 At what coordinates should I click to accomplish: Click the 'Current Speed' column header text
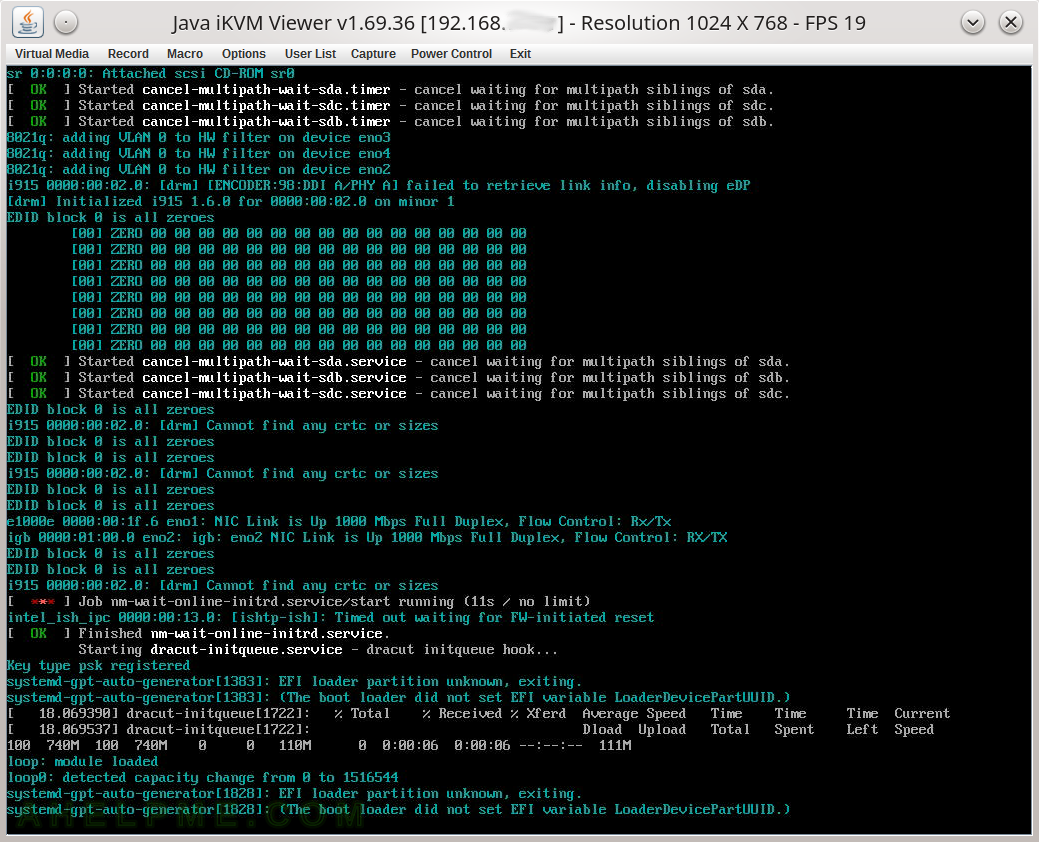(922, 721)
